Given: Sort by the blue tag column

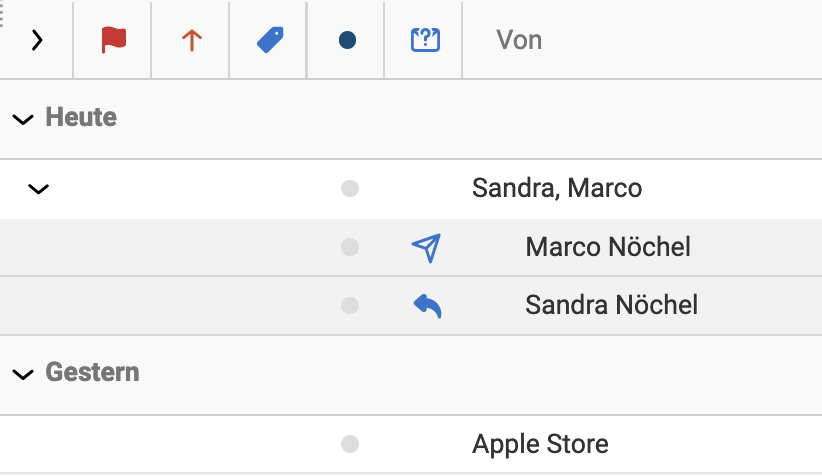Looking at the screenshot, I should coord(270,40).
